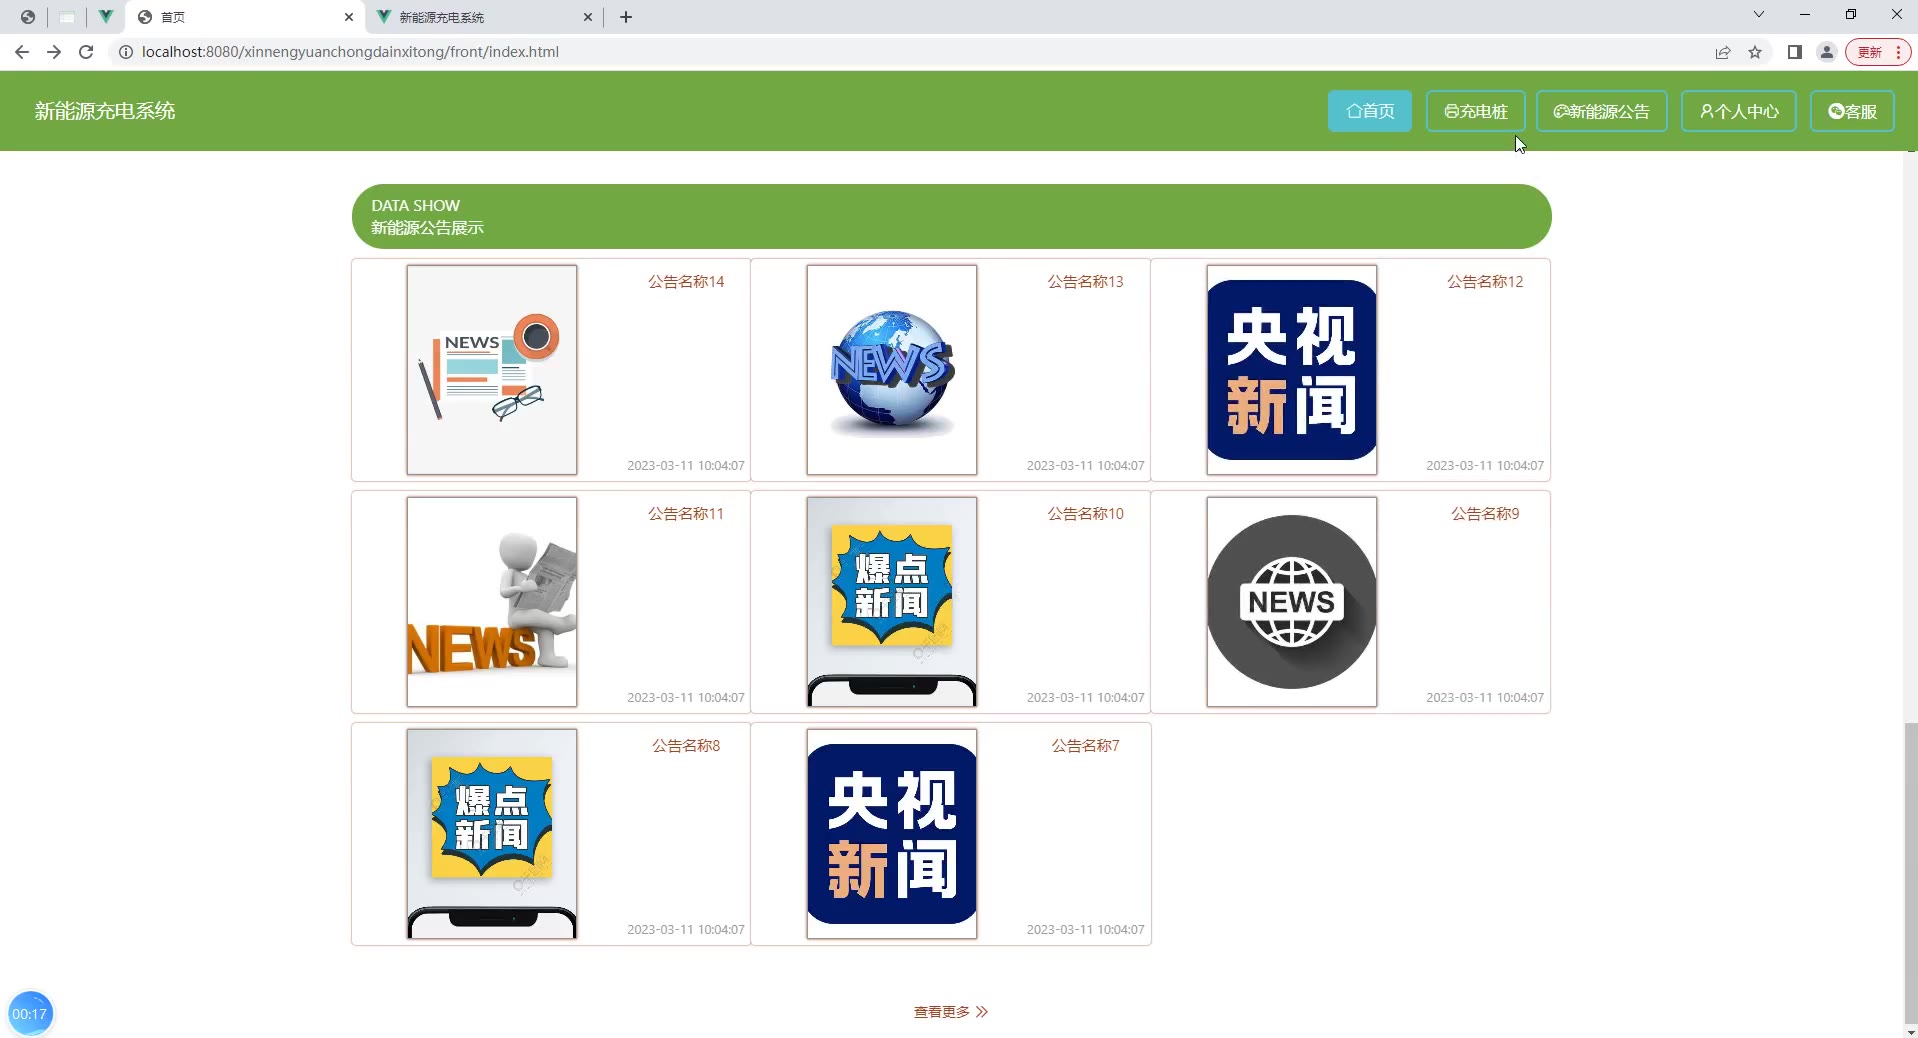
Task: View site information icon in address bar
Action: (x=126, y=52)
